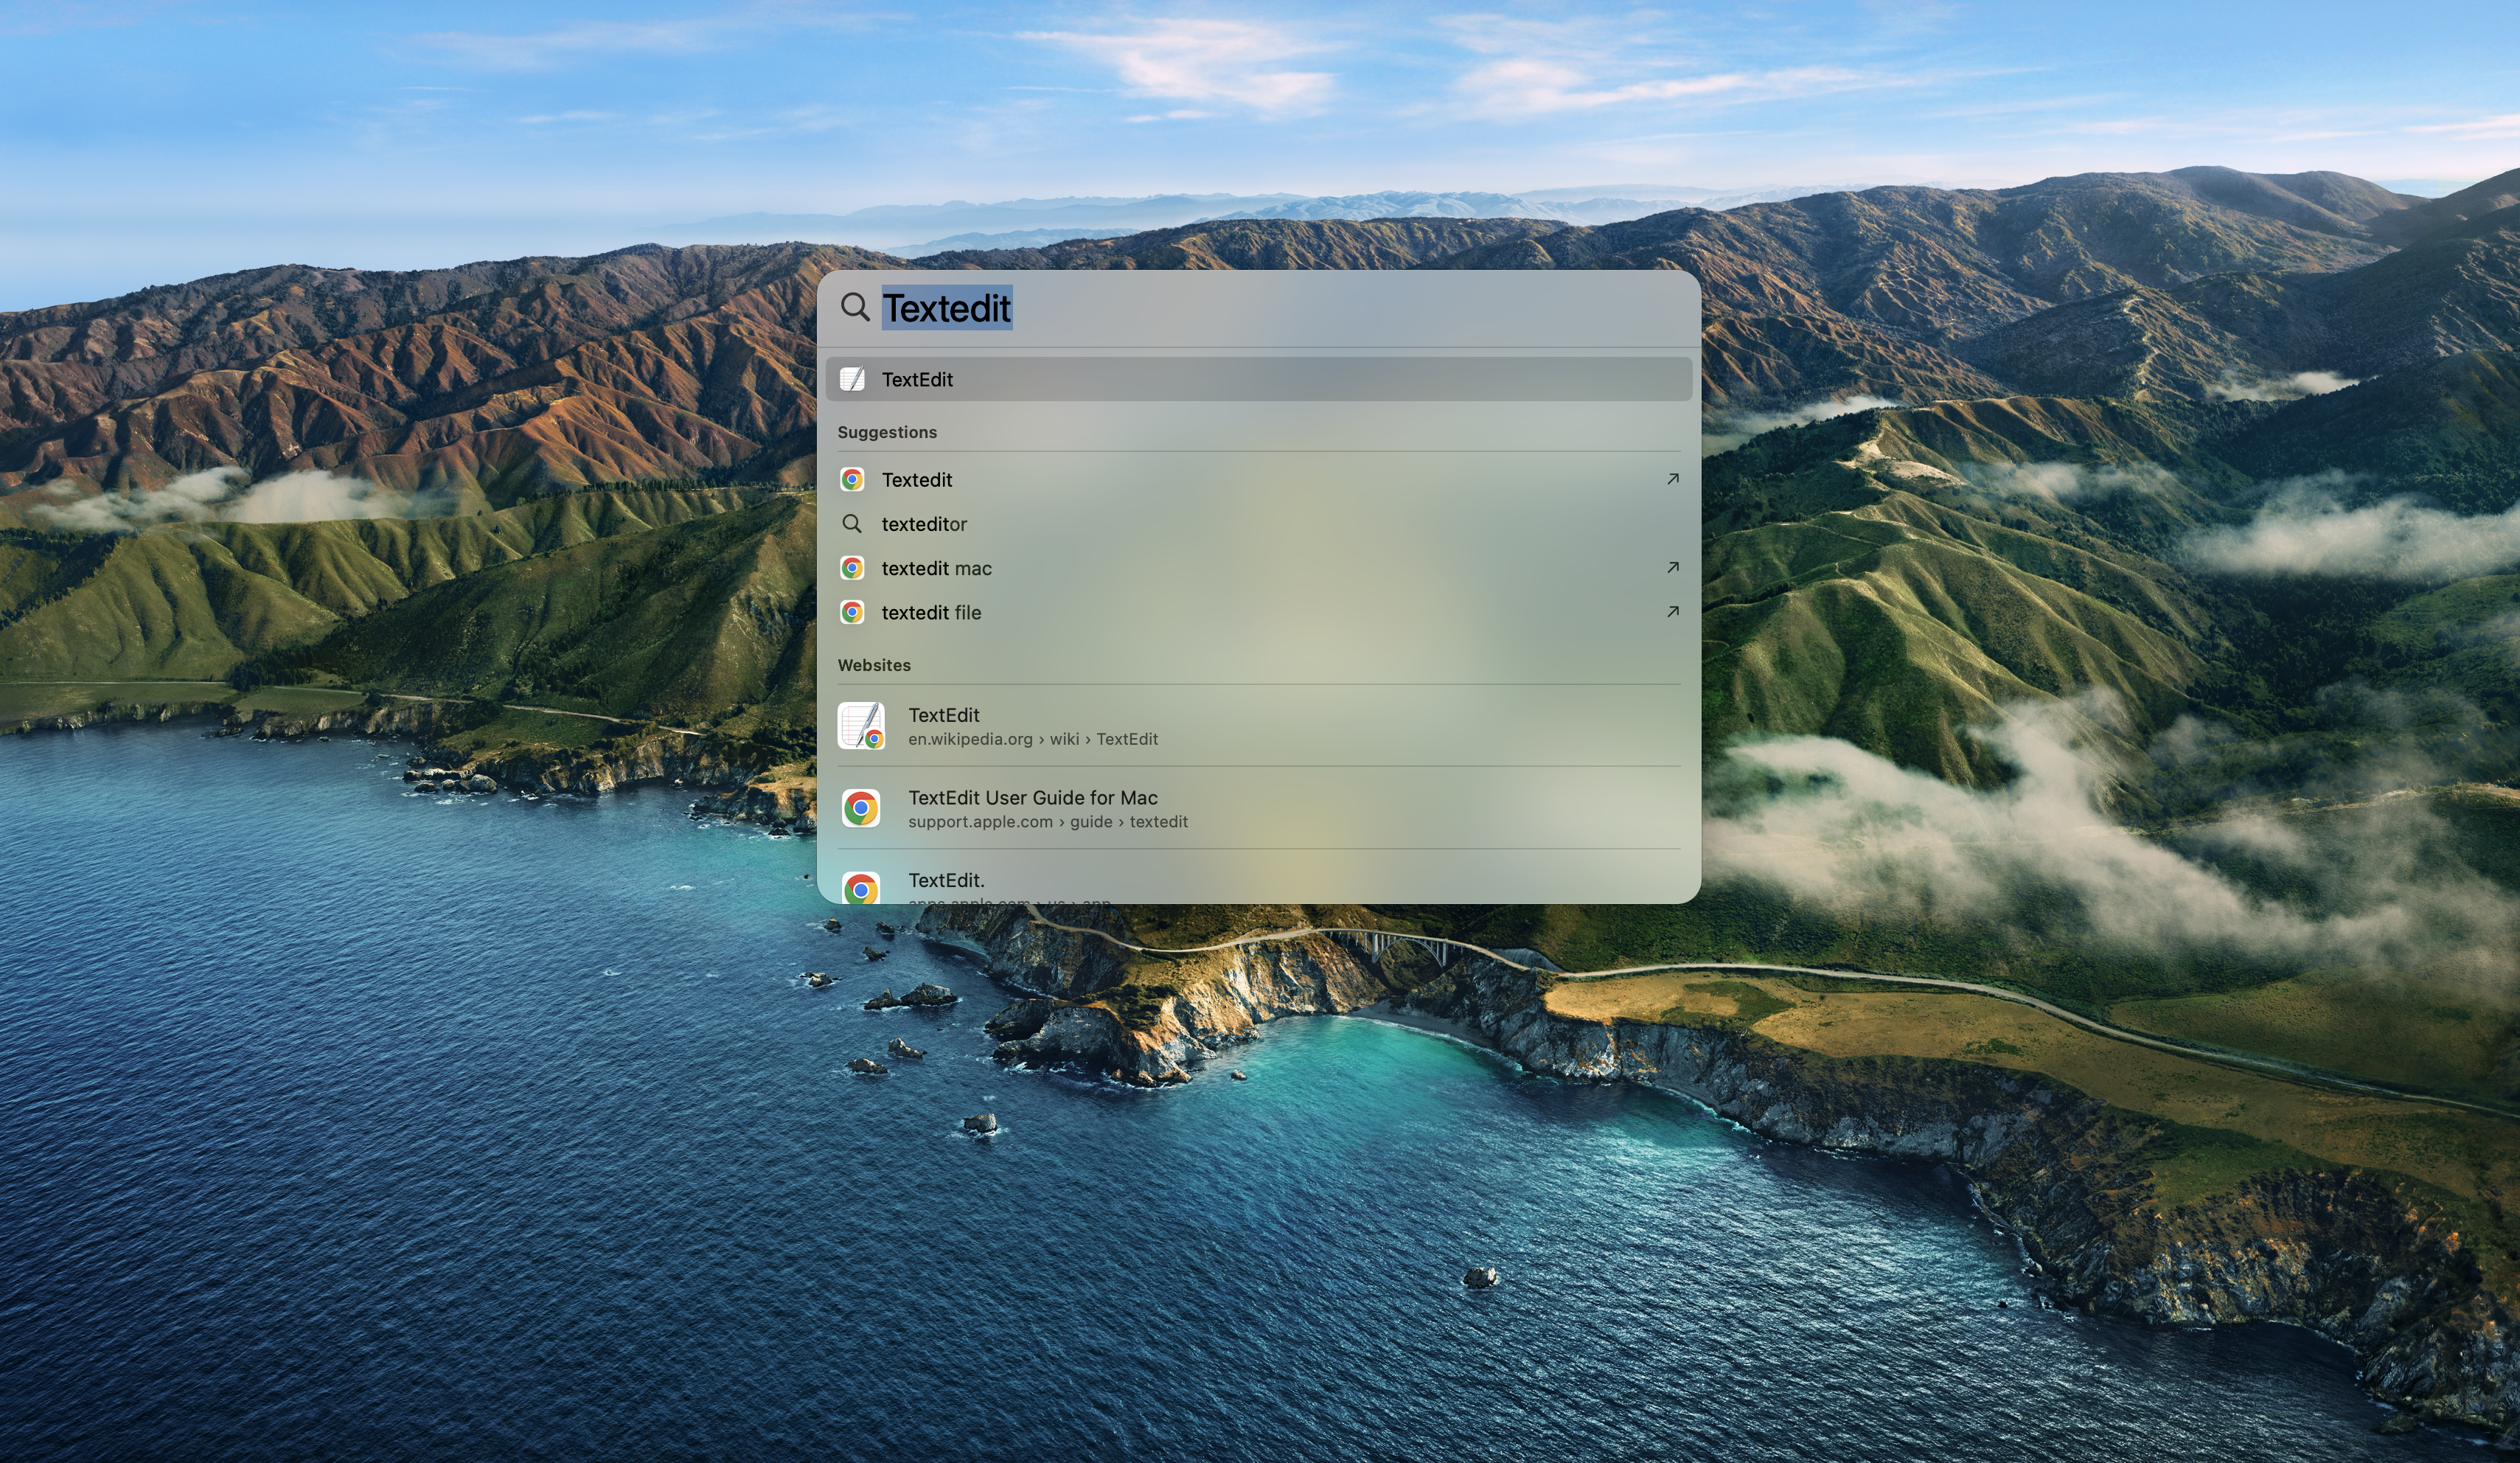Screen dimensions: 2520x1463
Task: Open TextEdit User Guide for Mac result
Action: 1259,808
